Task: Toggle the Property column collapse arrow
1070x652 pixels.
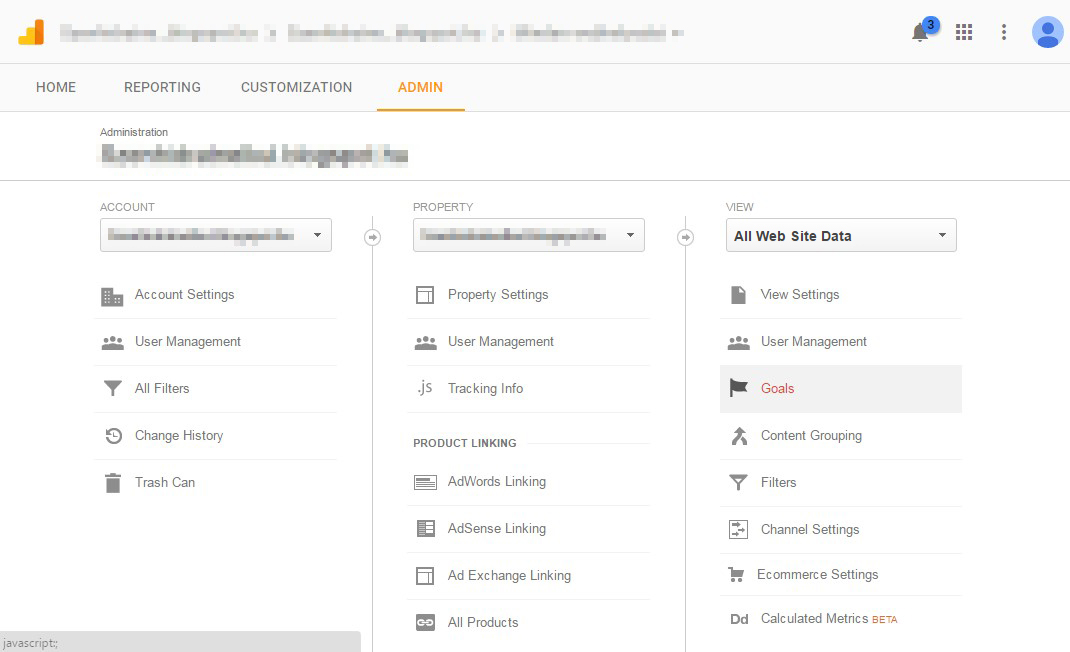Action: point(686,237)
